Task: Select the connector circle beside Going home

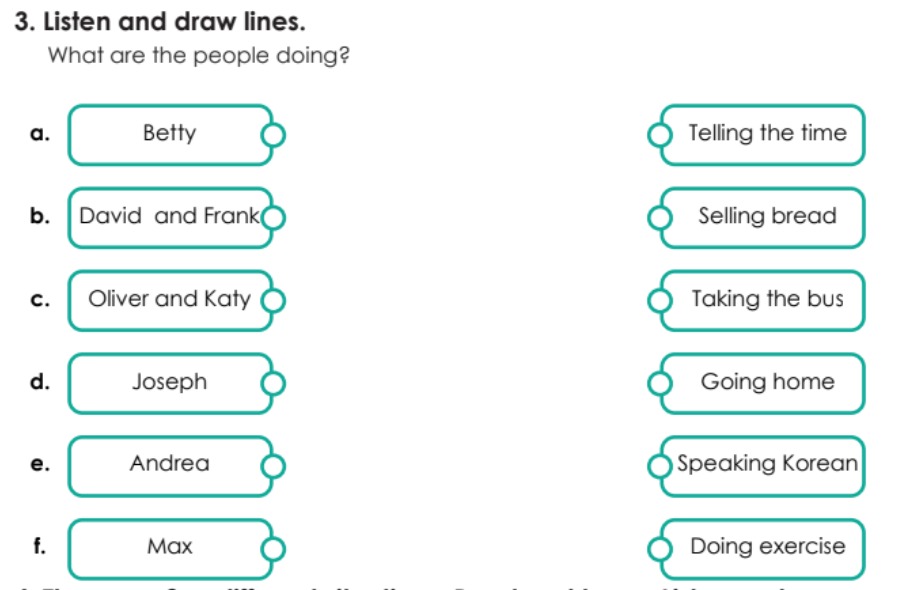Action: 660,383
